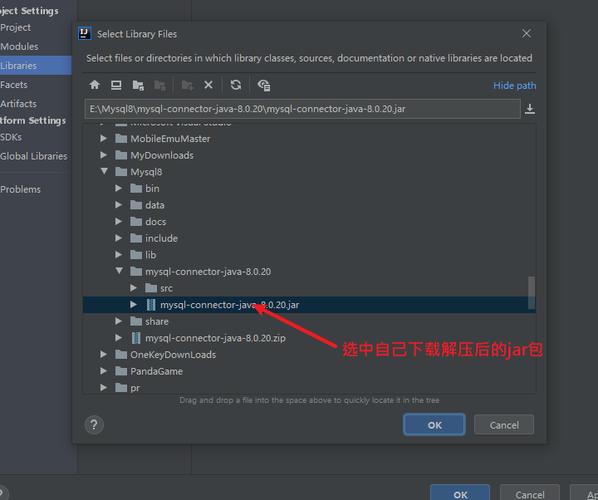Open recent paths history arrow icon
The height and width of the screenshot is (500, 598).
pos(529,109)
